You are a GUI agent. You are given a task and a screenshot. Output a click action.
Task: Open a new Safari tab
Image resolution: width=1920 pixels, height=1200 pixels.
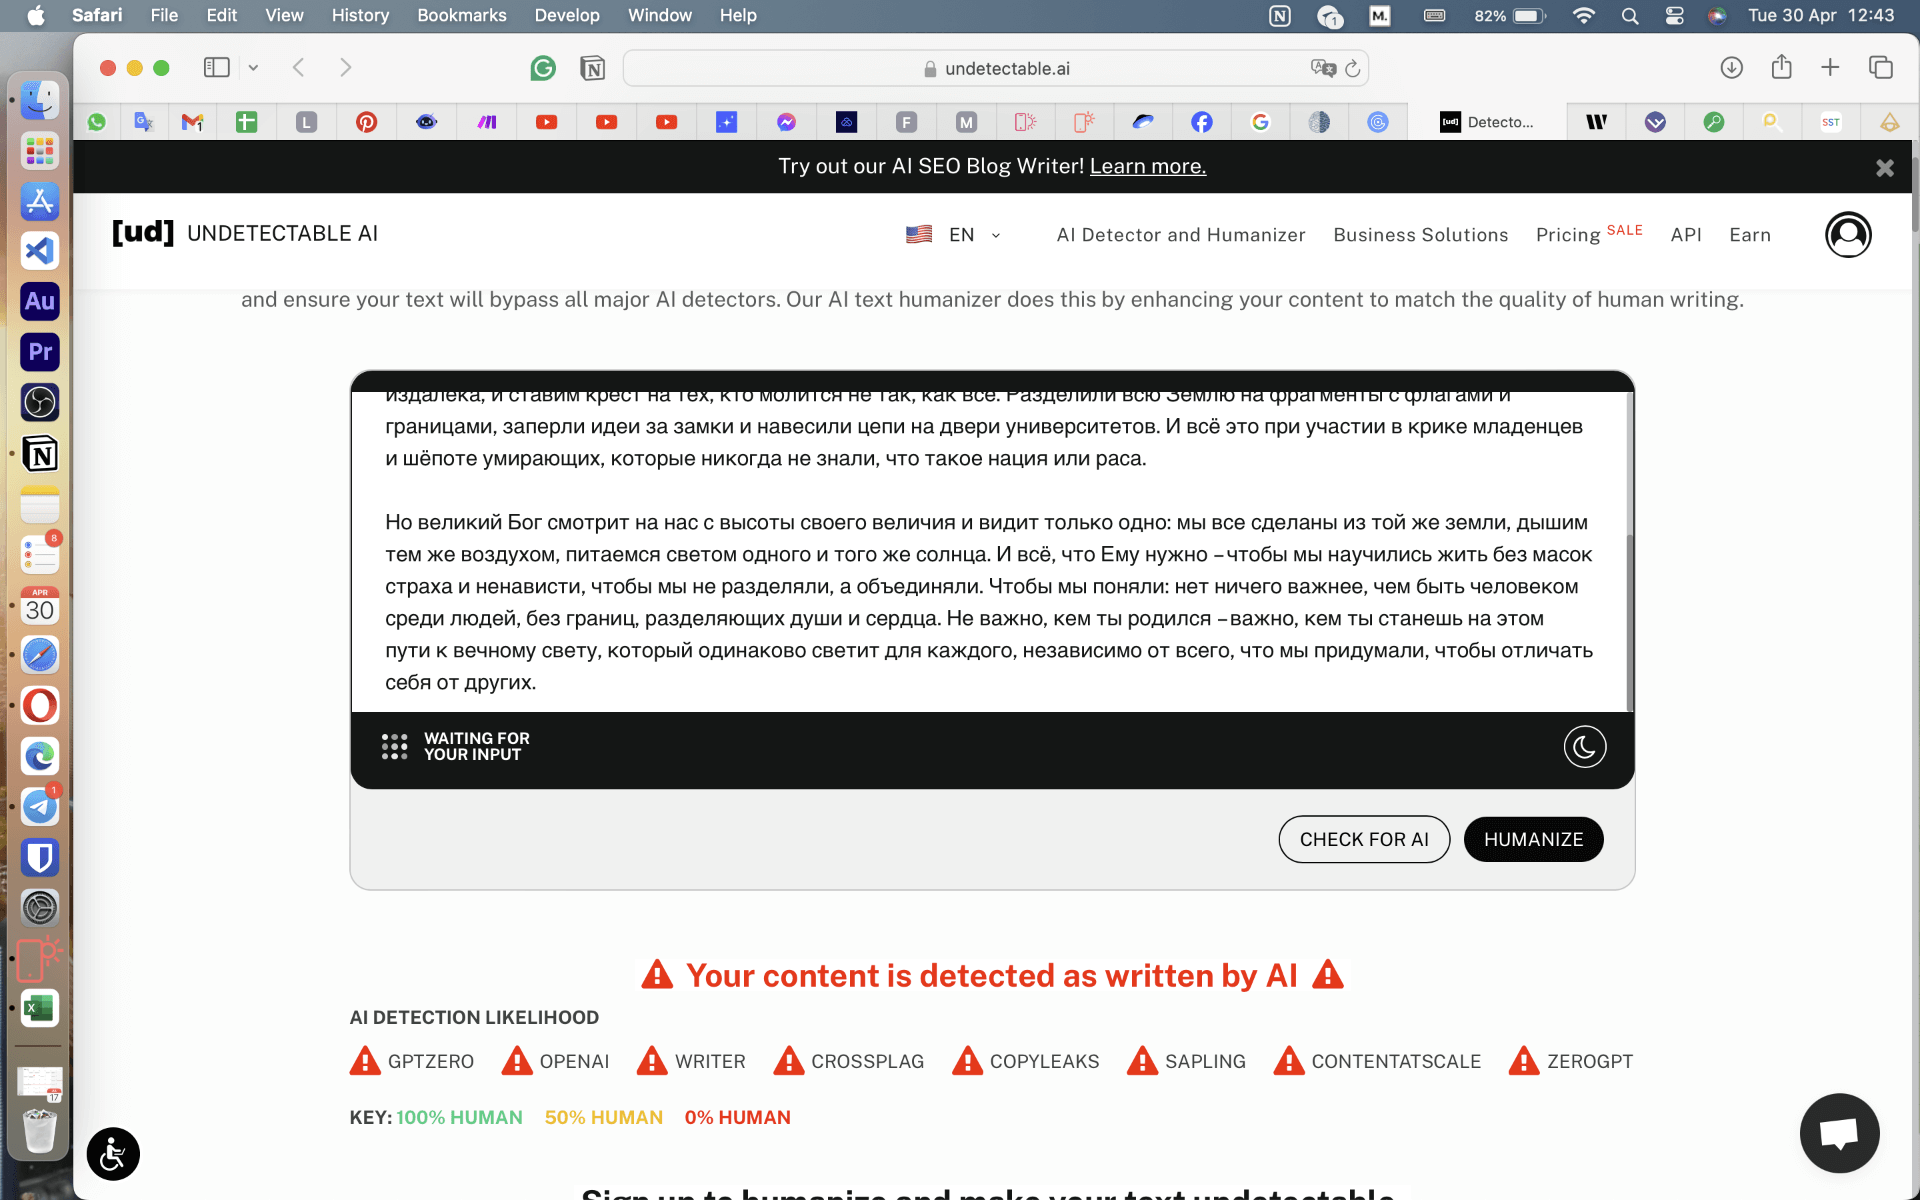coord(1830,67)
